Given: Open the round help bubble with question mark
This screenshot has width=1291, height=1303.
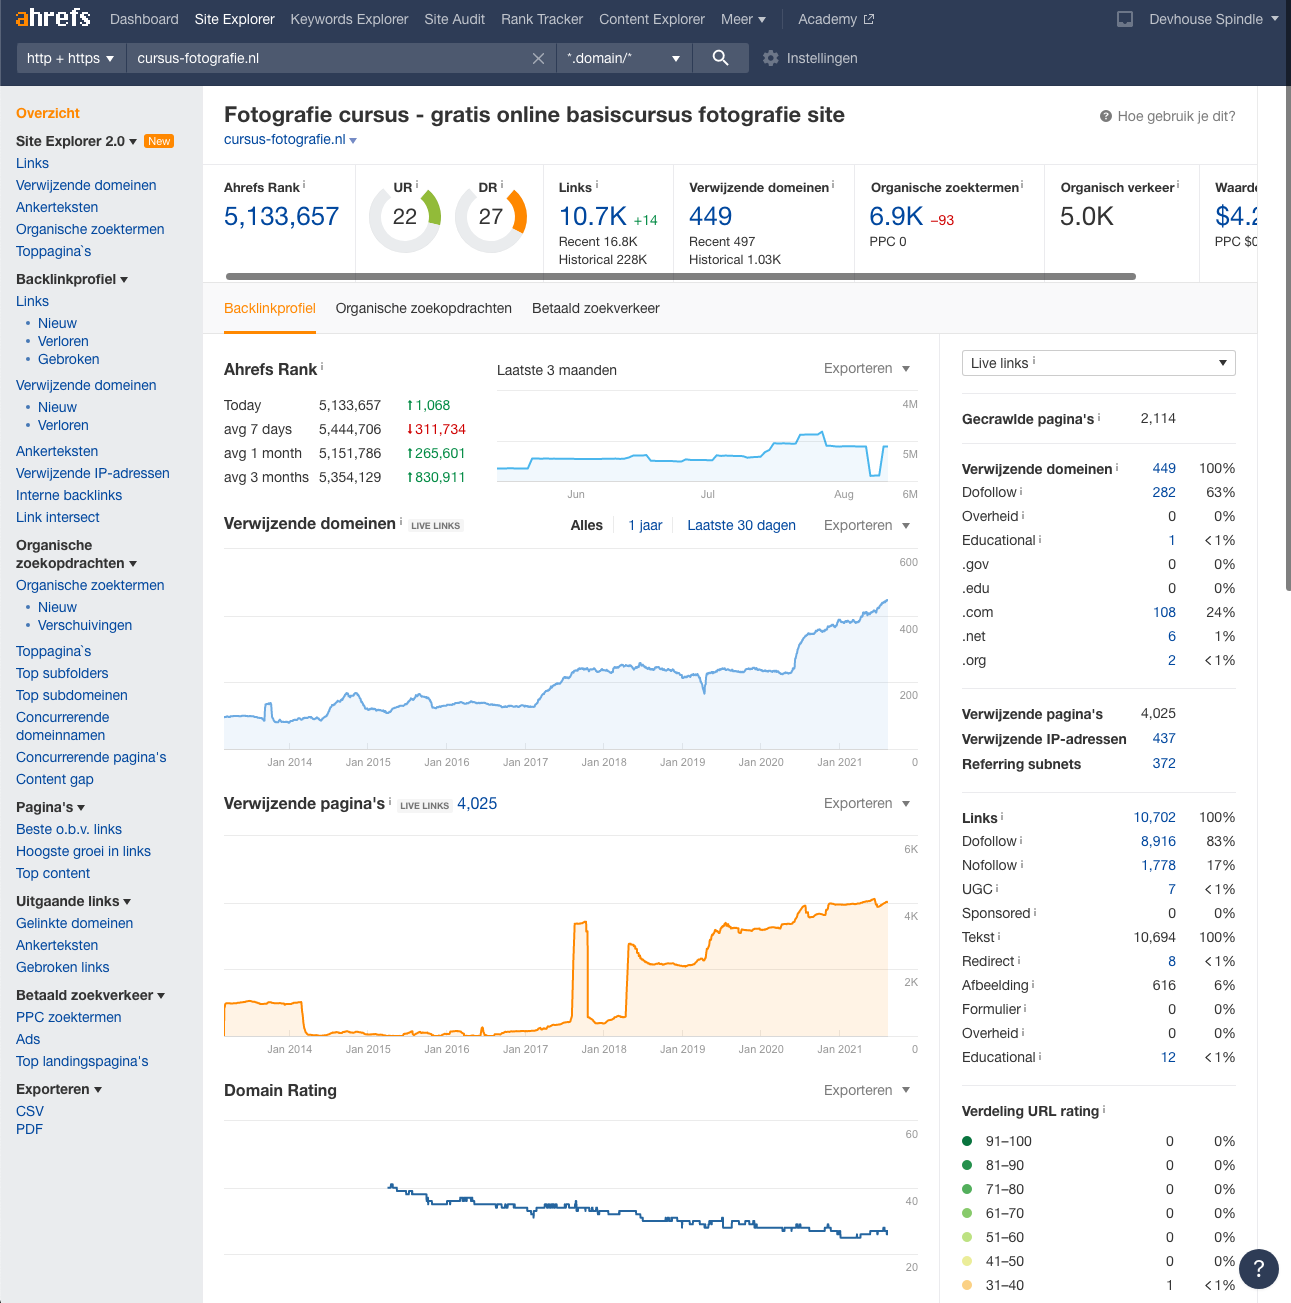Looking at the screenshot, I should [x=1259, y=1269].
